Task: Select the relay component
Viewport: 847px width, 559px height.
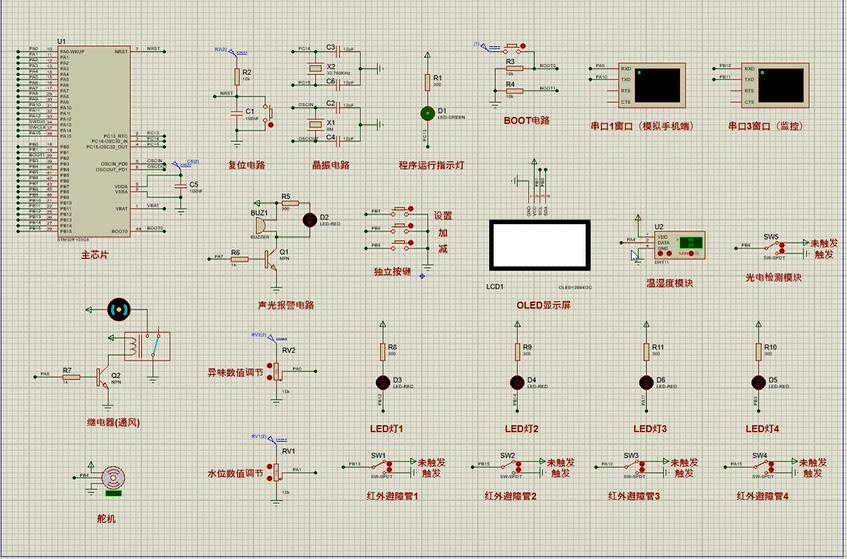Action: [147, 346]
